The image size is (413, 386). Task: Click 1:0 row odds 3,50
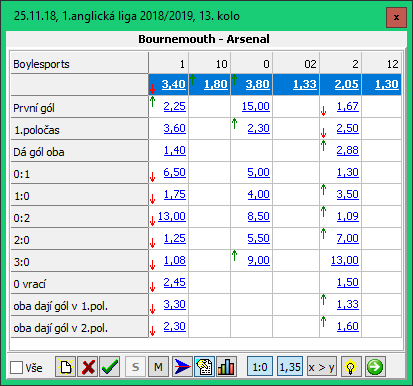point(348,194)
